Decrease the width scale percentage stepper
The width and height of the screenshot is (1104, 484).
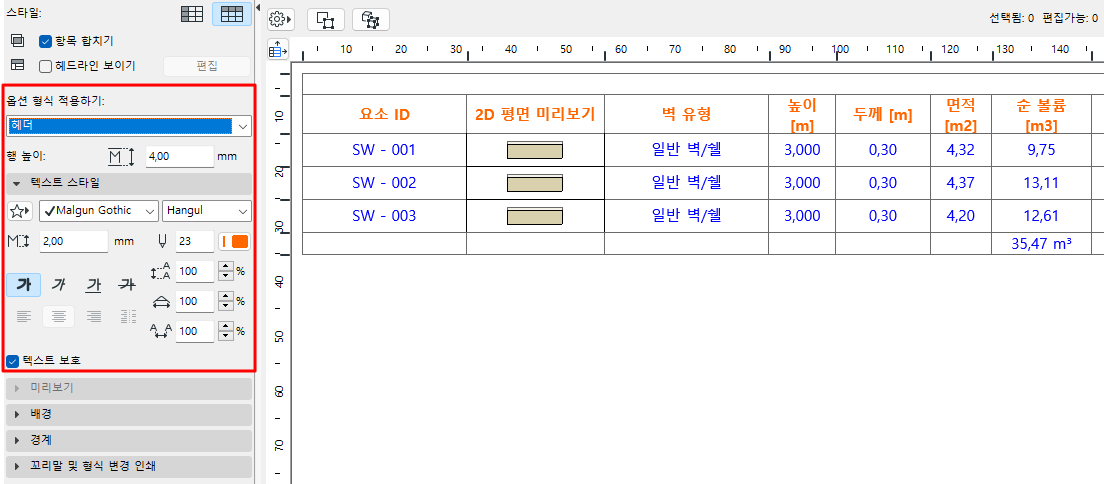(x=226, y=306)
